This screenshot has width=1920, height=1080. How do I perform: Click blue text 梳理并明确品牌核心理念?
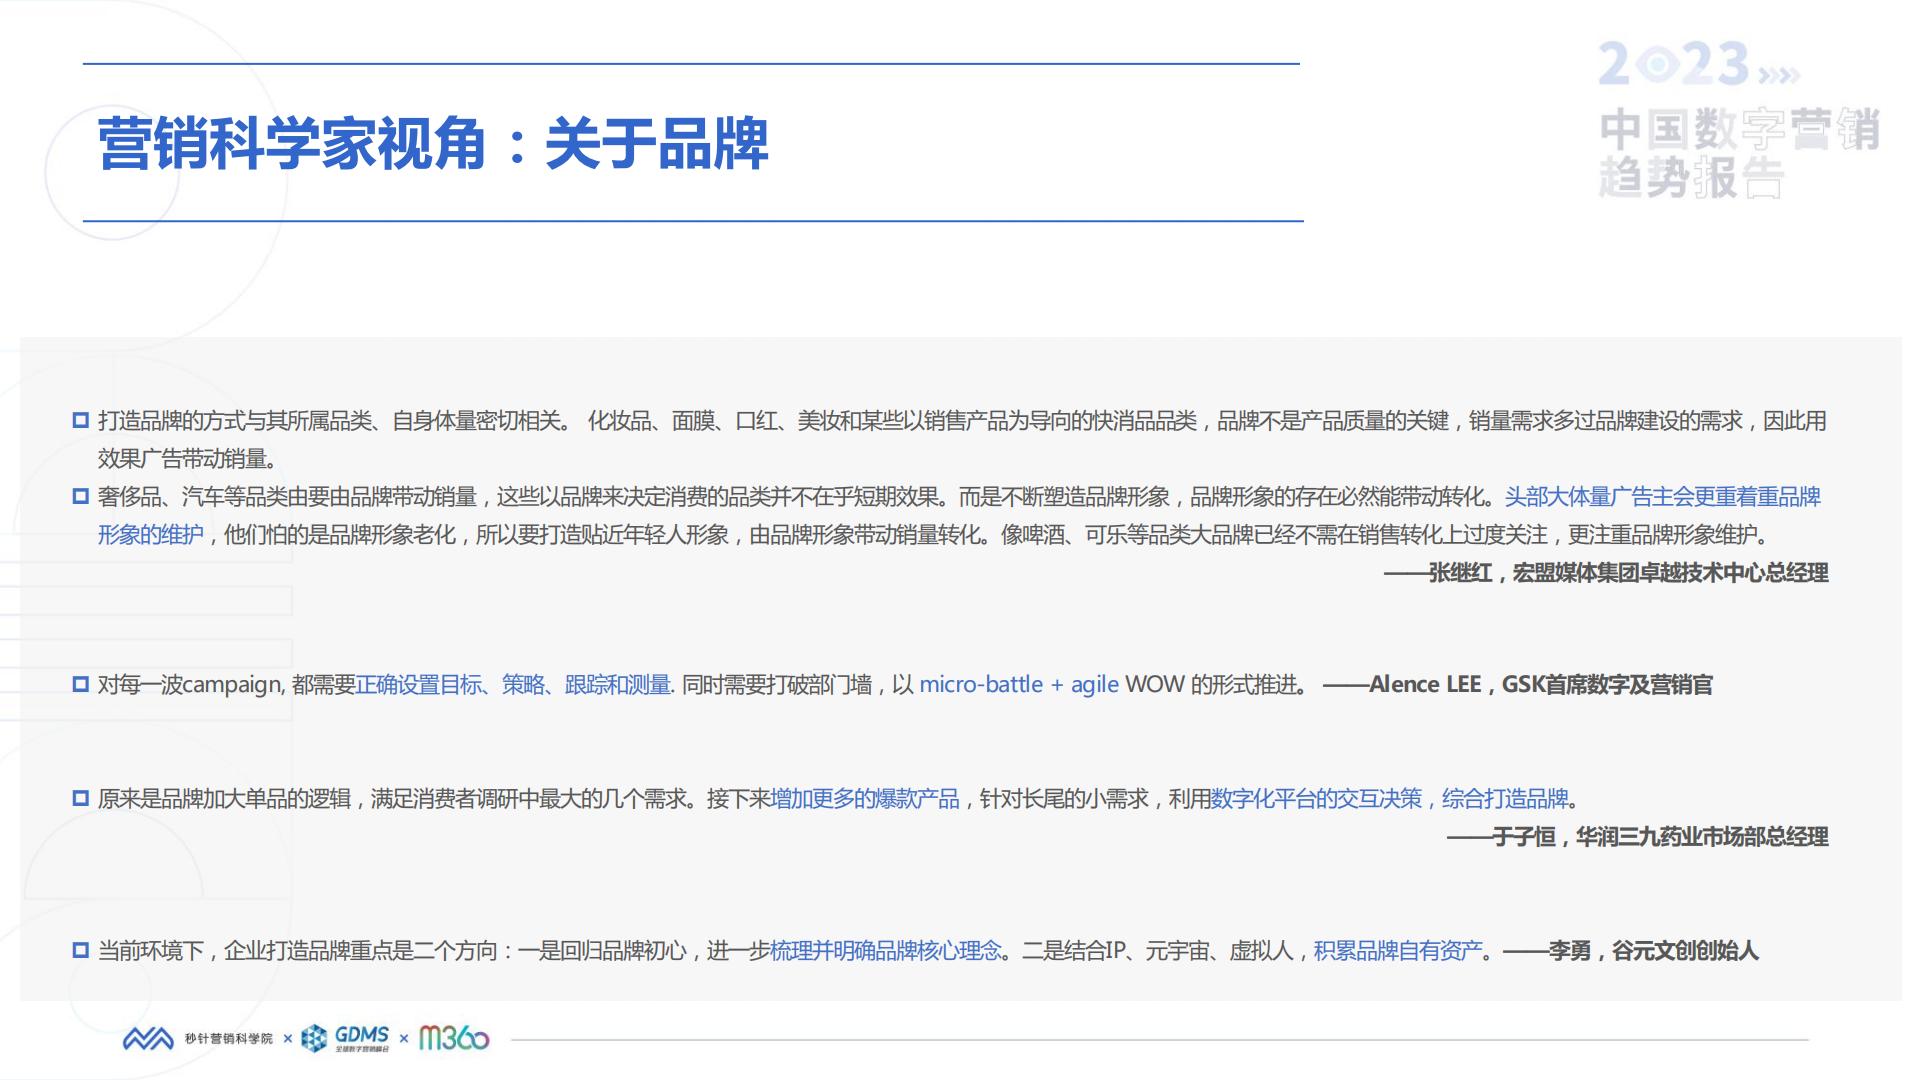coord(886,951)
